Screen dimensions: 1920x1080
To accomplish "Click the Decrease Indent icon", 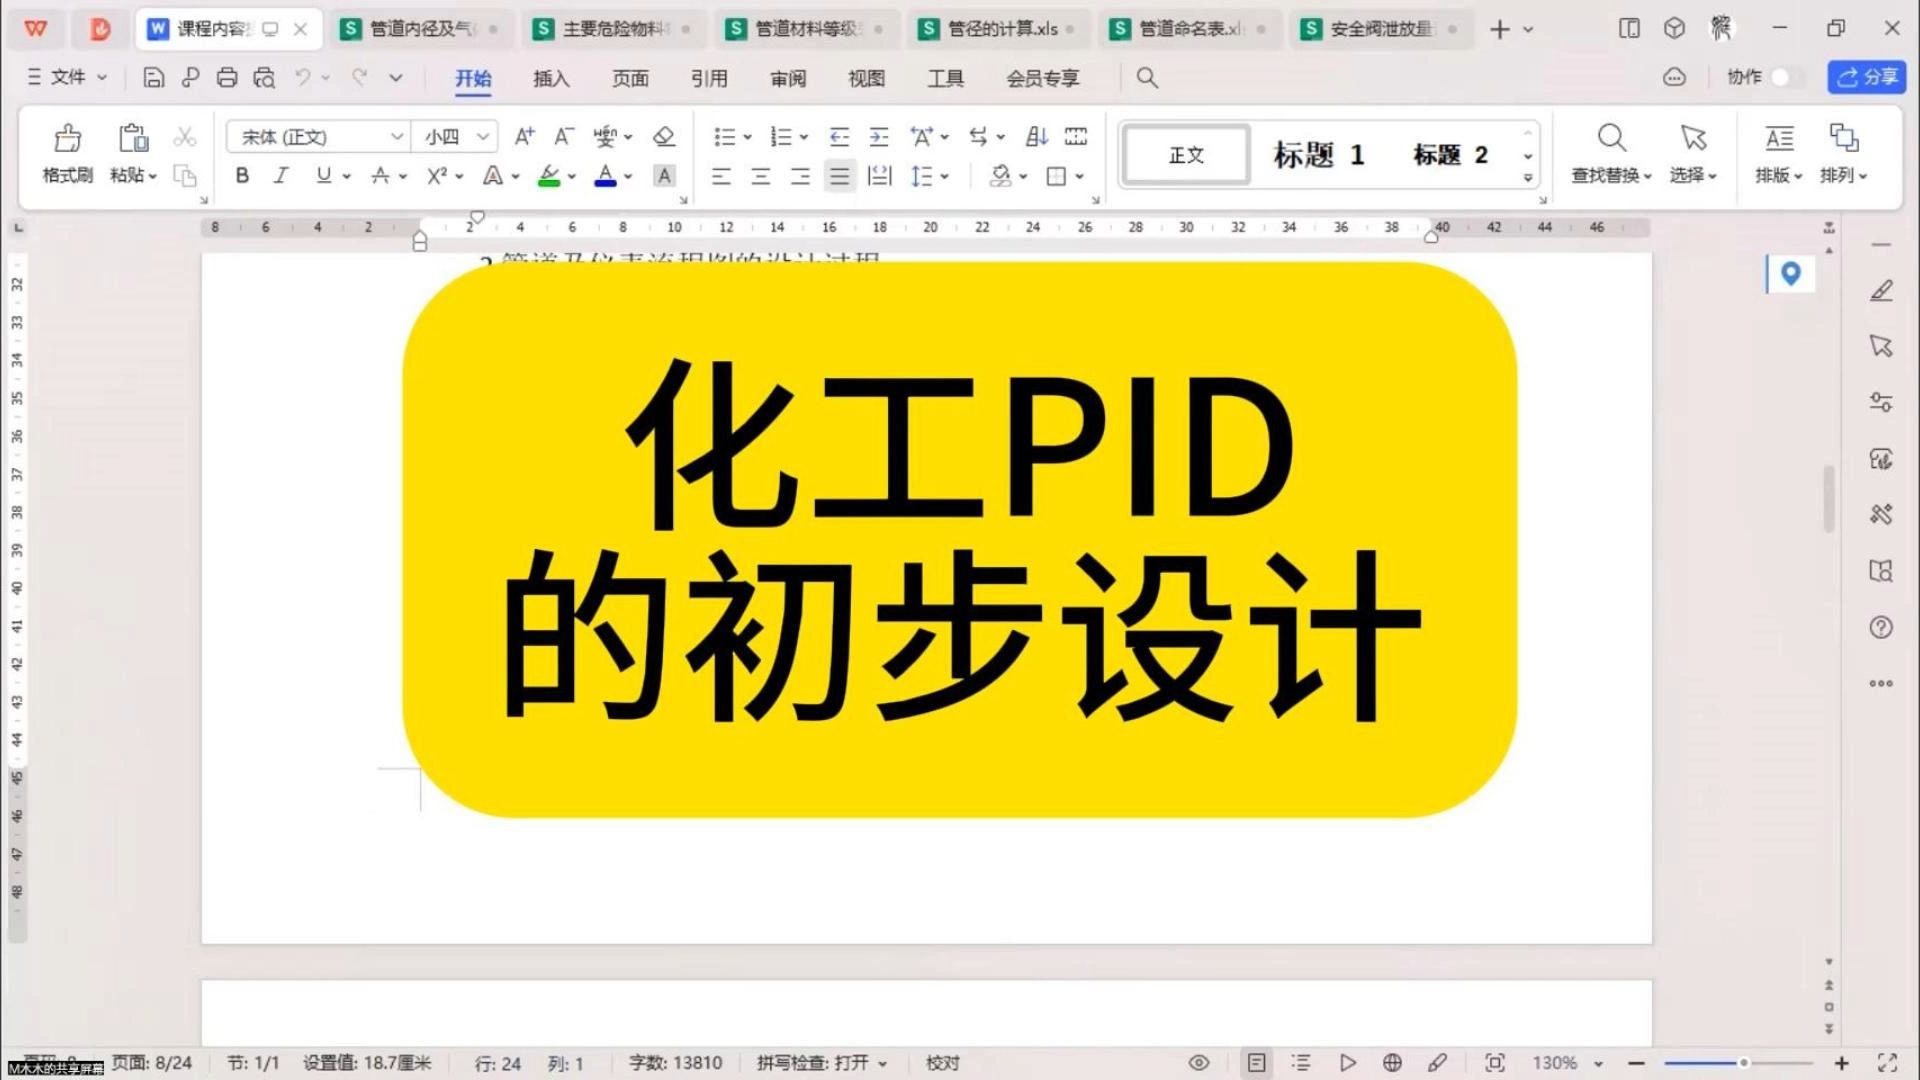I will point(839,136).
